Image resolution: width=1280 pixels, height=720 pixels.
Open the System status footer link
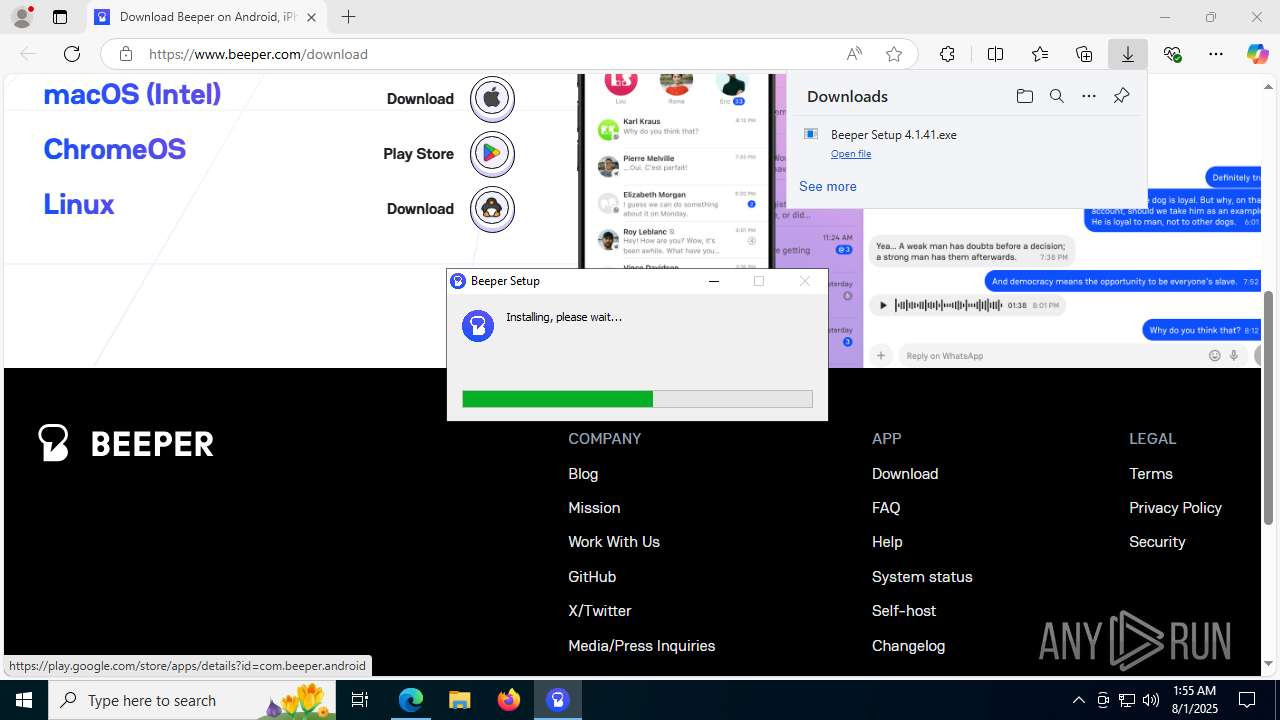(x=922, y=577)
